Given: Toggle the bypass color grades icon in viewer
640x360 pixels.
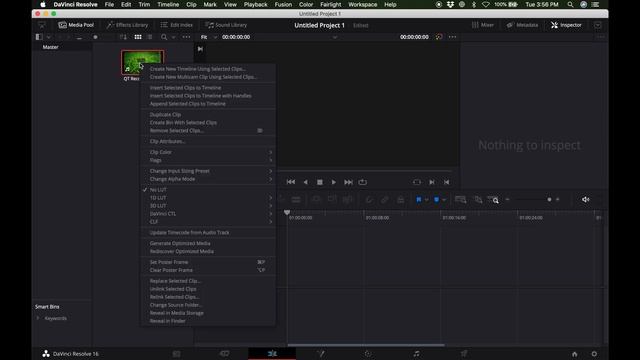Looking at the screenshot, I should coord(439,37).
